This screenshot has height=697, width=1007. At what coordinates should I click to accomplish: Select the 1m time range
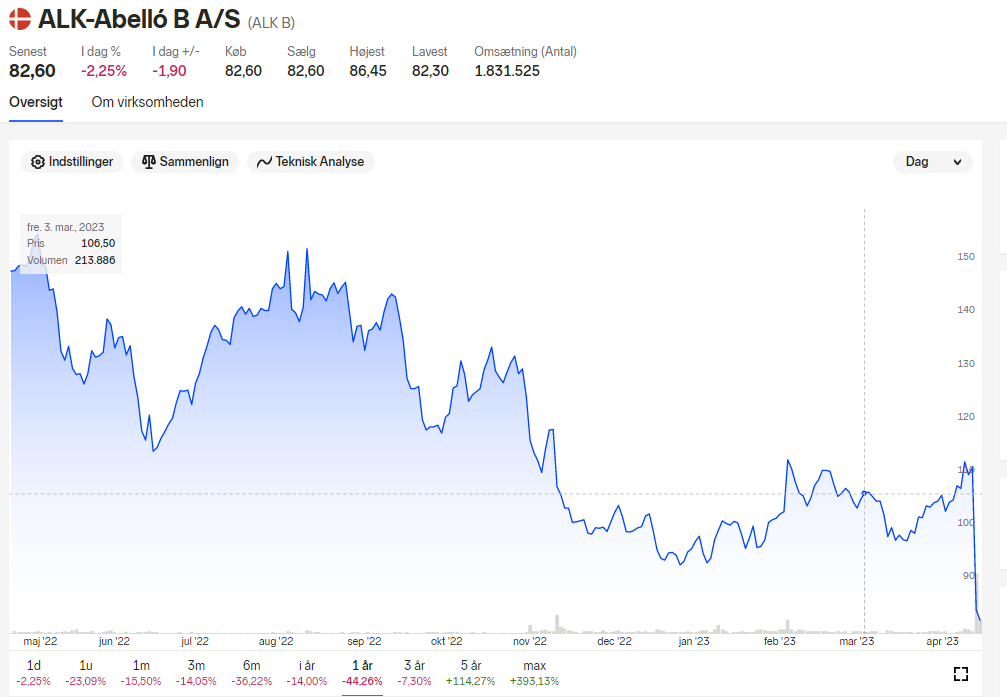pyautogui.click(x=141, y=673)
